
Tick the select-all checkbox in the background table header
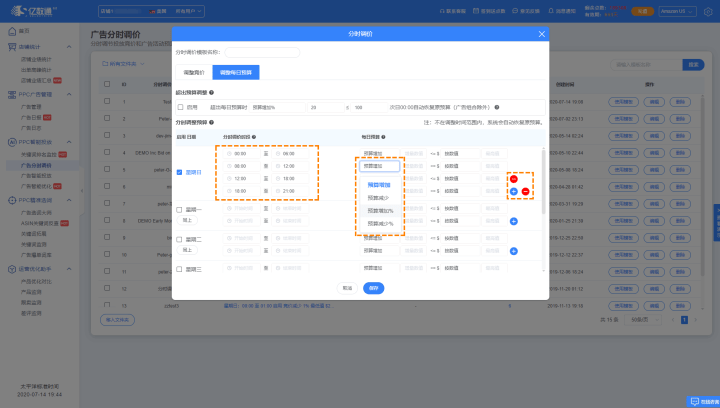107,84
